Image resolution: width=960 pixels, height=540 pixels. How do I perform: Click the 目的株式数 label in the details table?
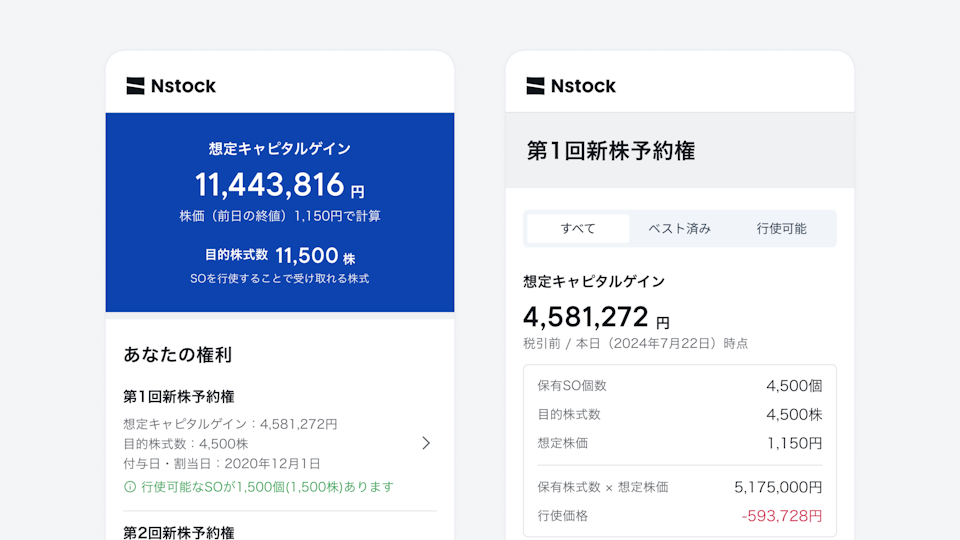[569, 414]
